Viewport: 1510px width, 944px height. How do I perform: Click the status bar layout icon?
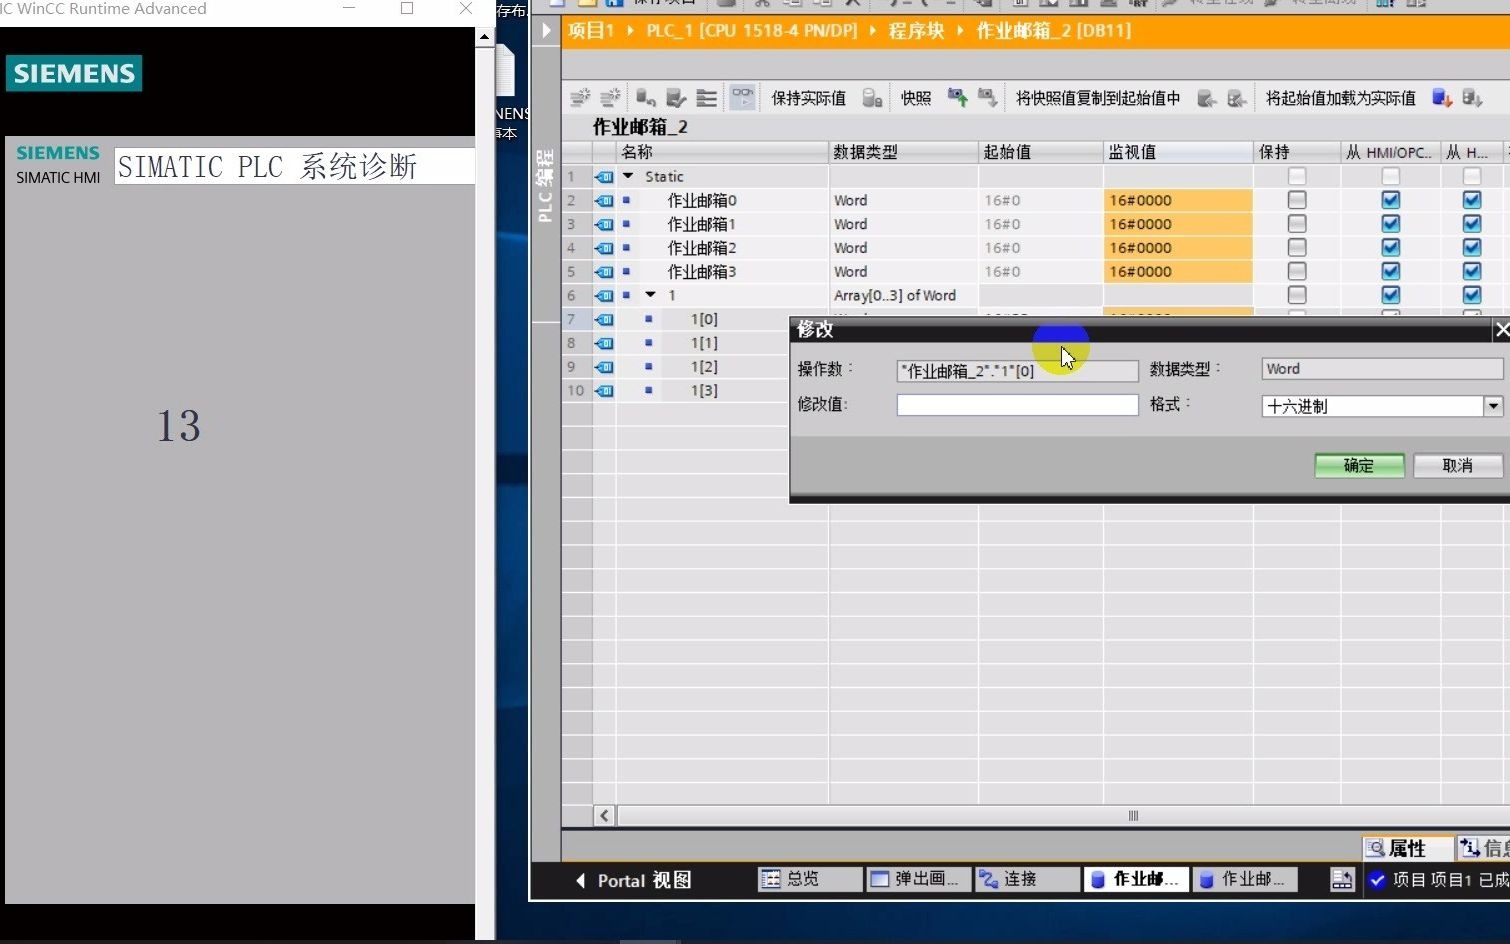(1342, 879)
